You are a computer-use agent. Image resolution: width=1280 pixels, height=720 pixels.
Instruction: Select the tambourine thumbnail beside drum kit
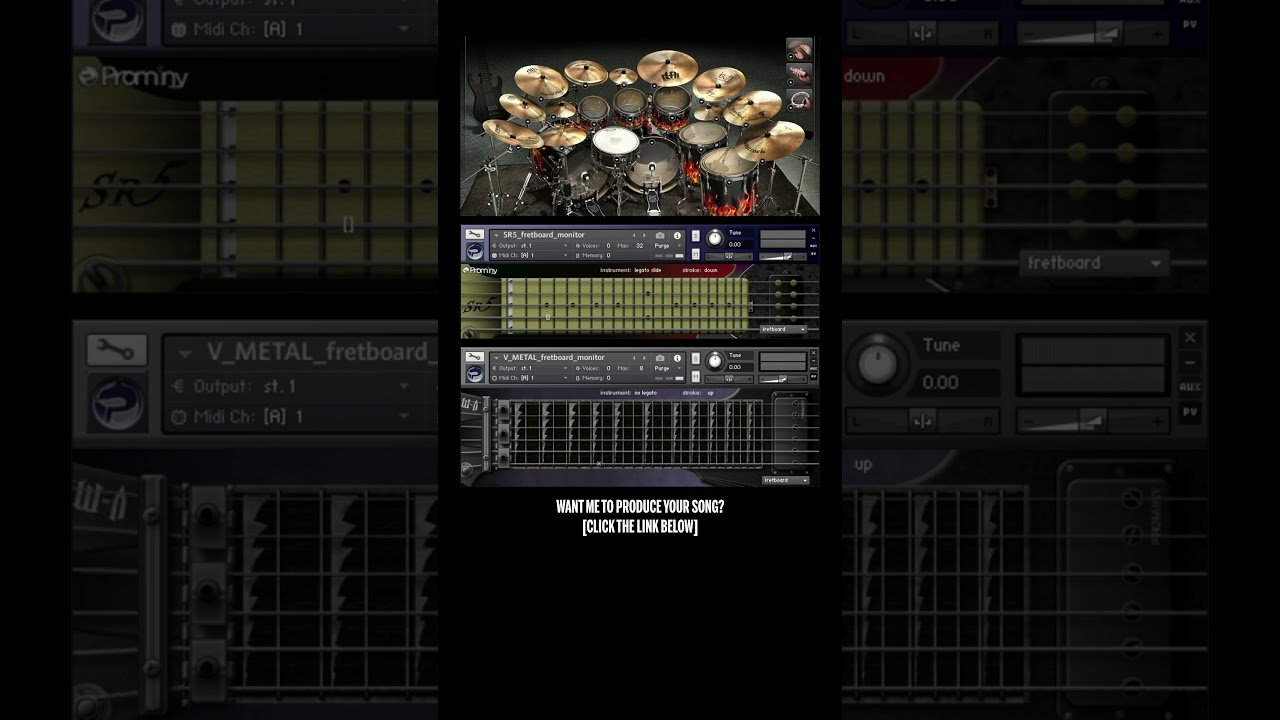(799, 100)
